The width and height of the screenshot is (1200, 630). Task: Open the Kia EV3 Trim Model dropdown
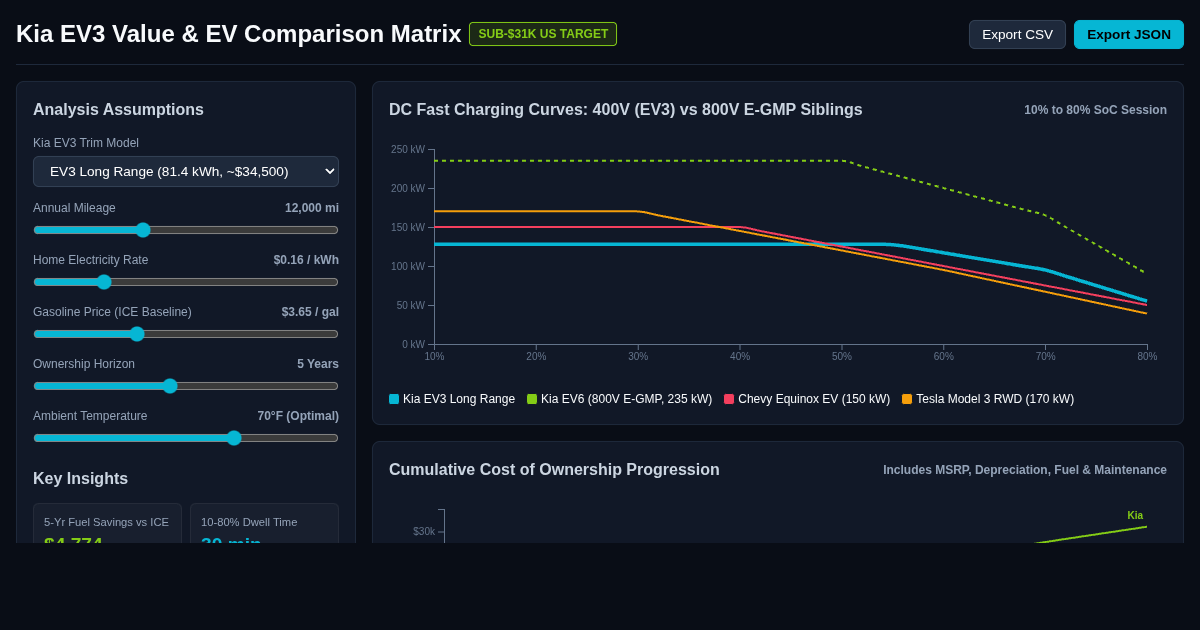click(x=186, y=171)
